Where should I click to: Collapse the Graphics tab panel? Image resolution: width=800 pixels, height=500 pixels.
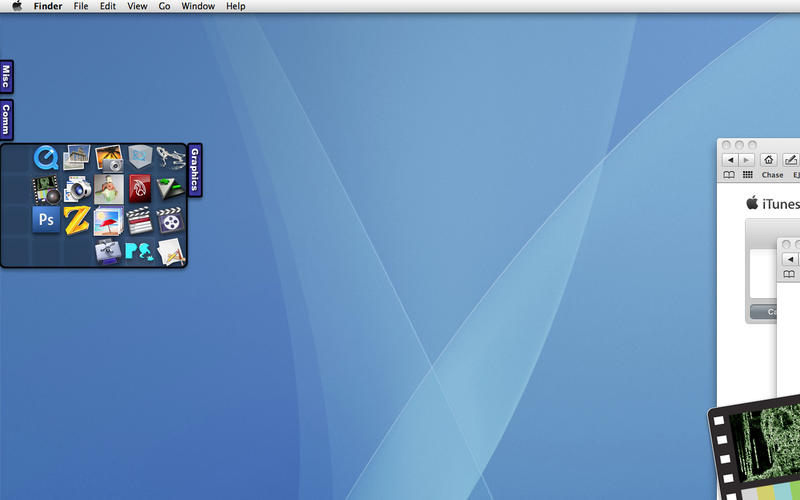[x=195, y=170]
